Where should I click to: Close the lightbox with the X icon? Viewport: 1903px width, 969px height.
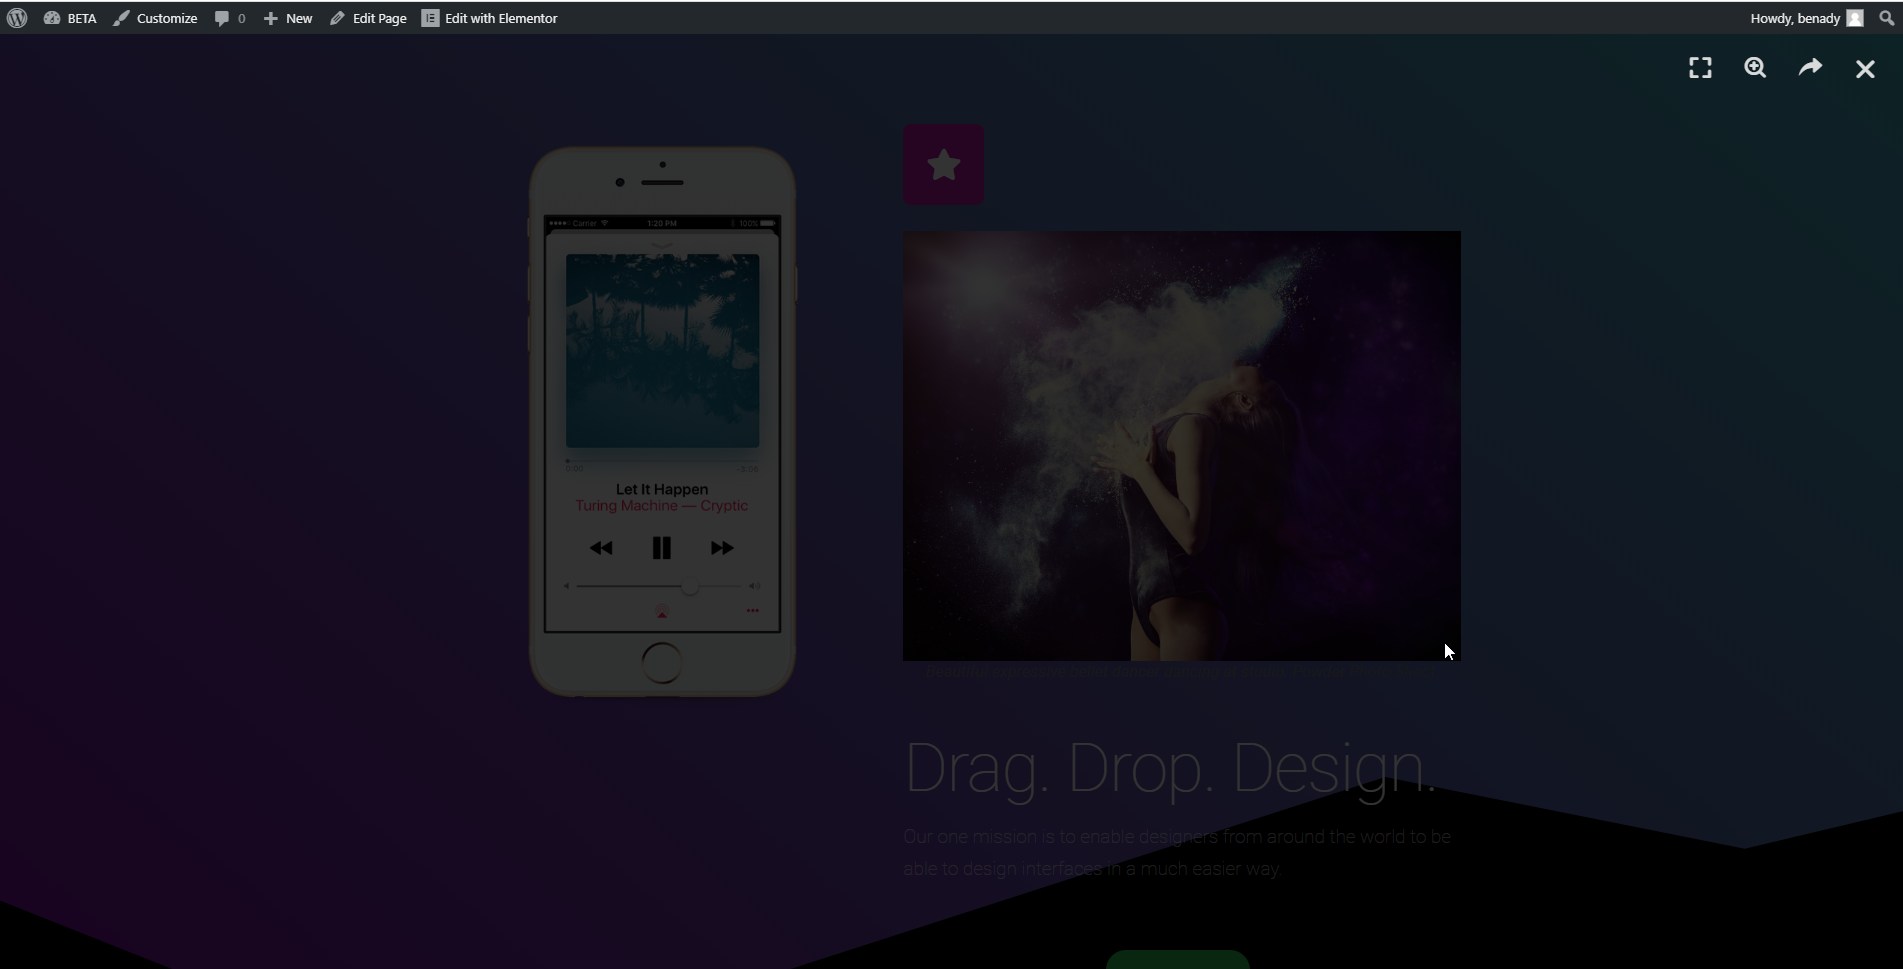pos(1865,69)
